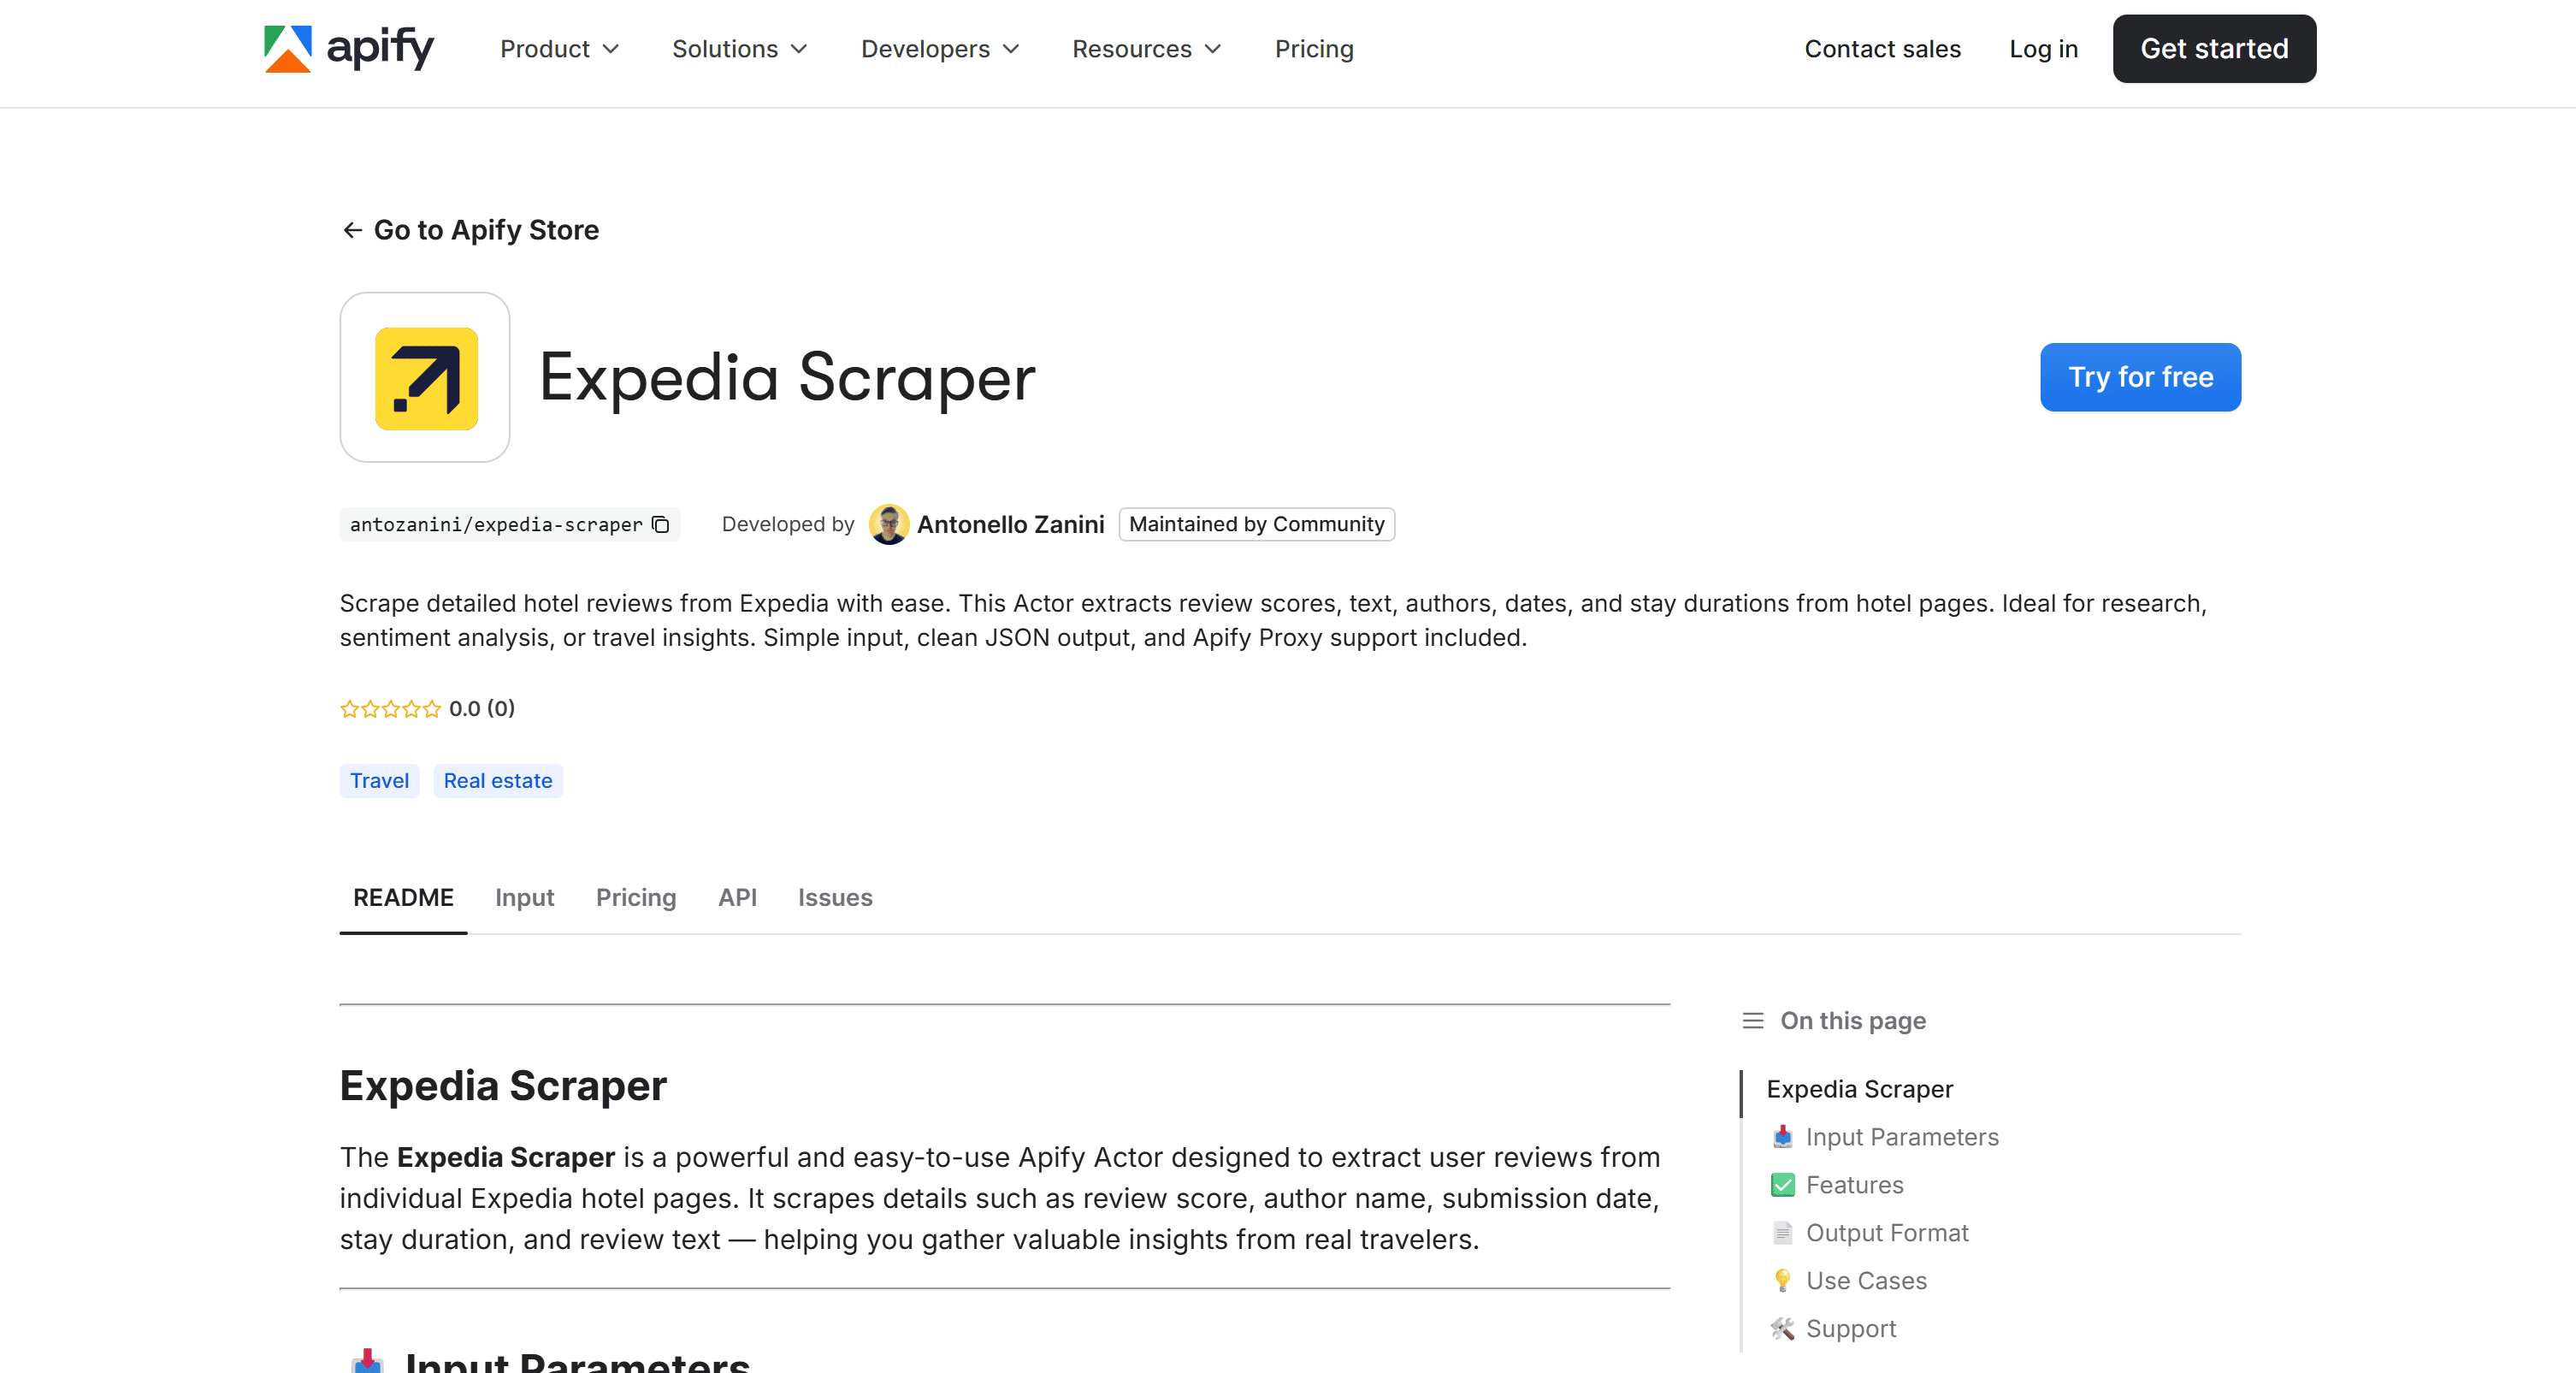Open the Solutions menu
The image size is (2576, 1373).
tap(738, 48)
